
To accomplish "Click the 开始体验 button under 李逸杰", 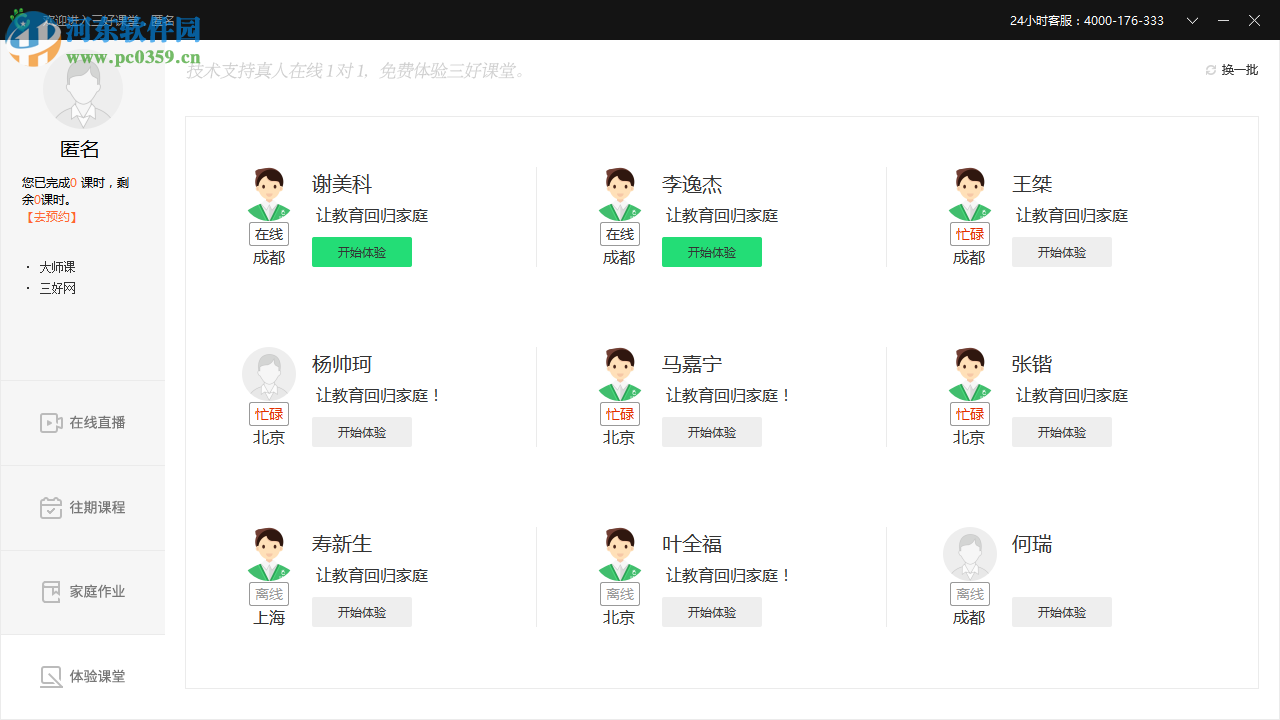I will [x=711, y=252].
